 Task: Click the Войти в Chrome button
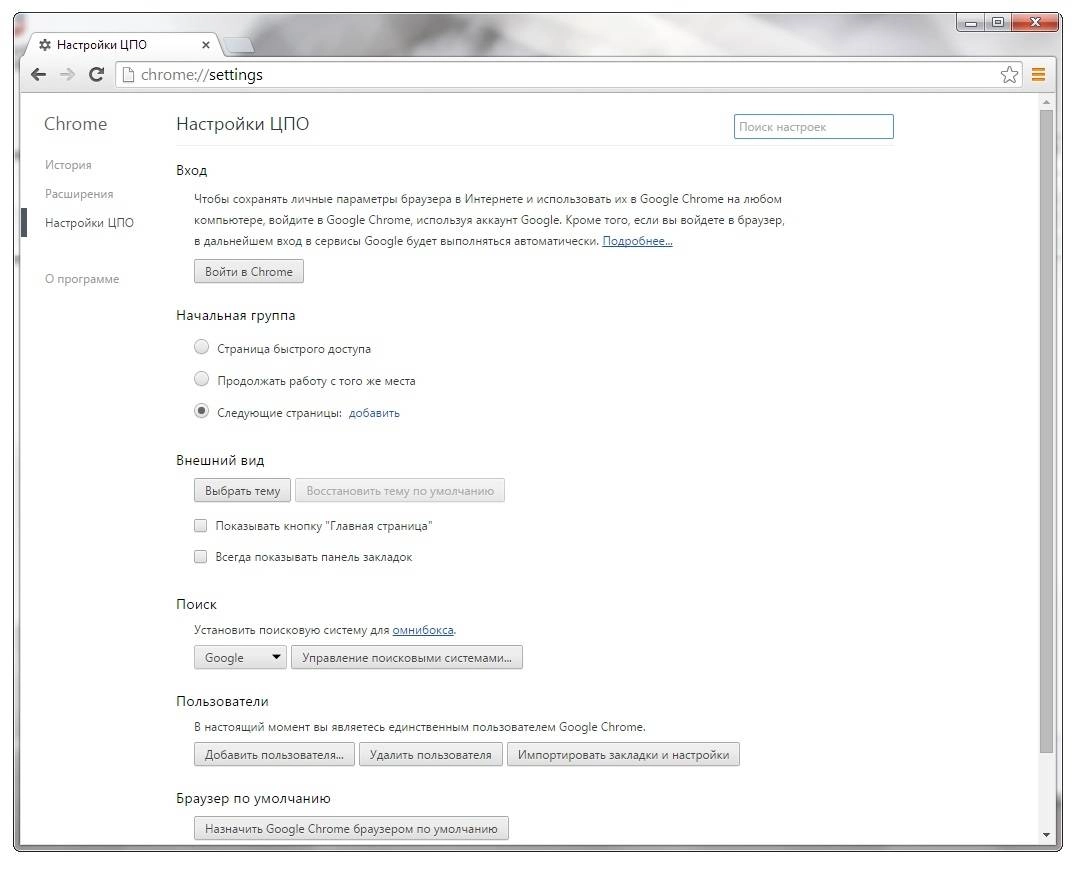point(249,271)
